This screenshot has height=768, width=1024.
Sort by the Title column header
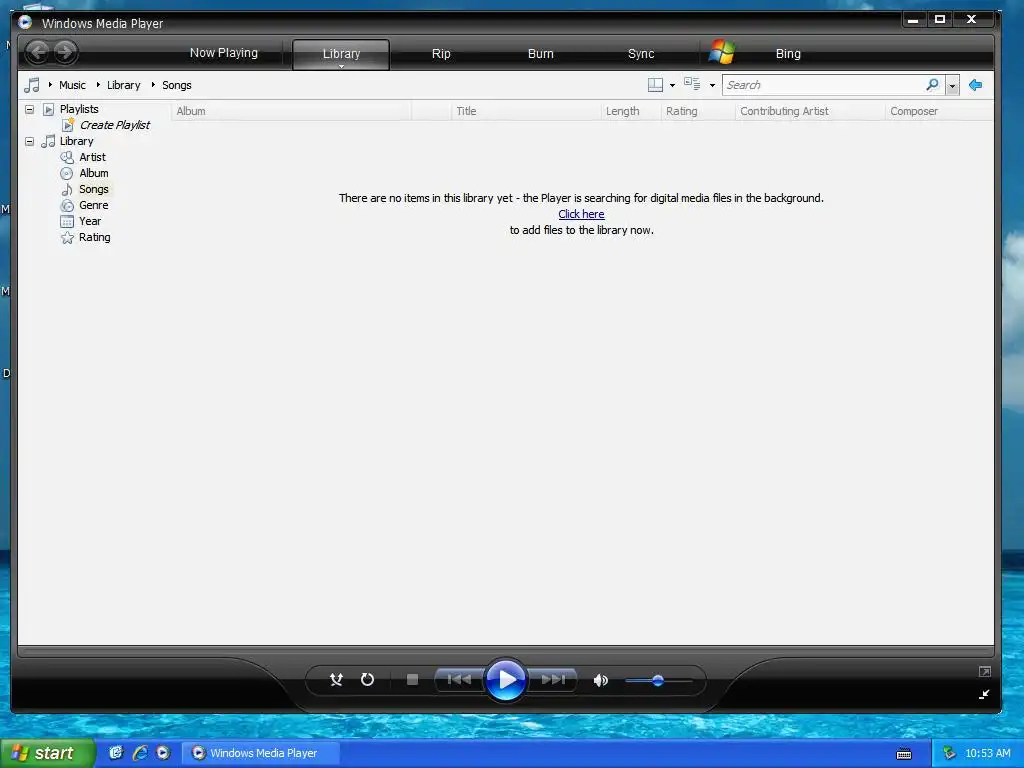(526, 111)
